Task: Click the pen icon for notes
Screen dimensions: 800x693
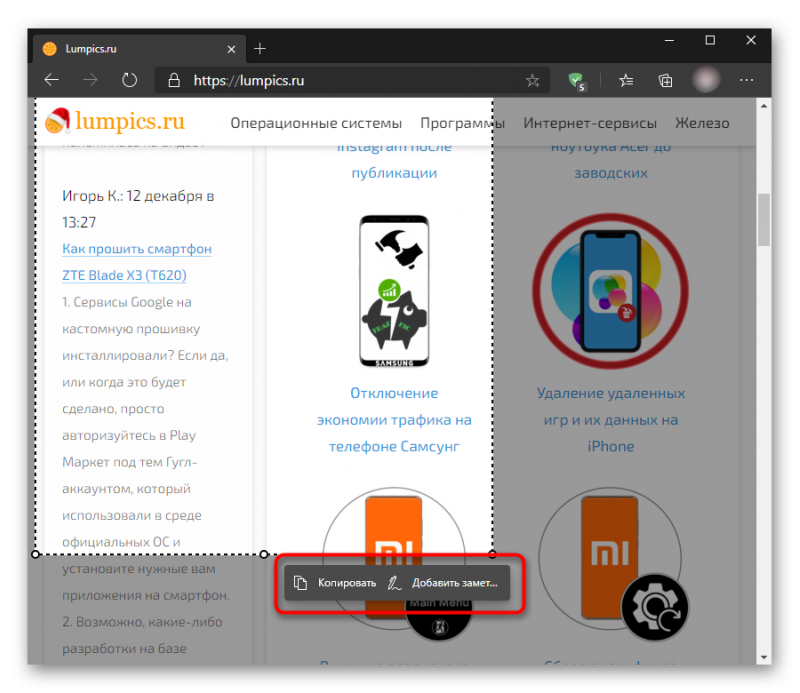Action: [394, 583]
